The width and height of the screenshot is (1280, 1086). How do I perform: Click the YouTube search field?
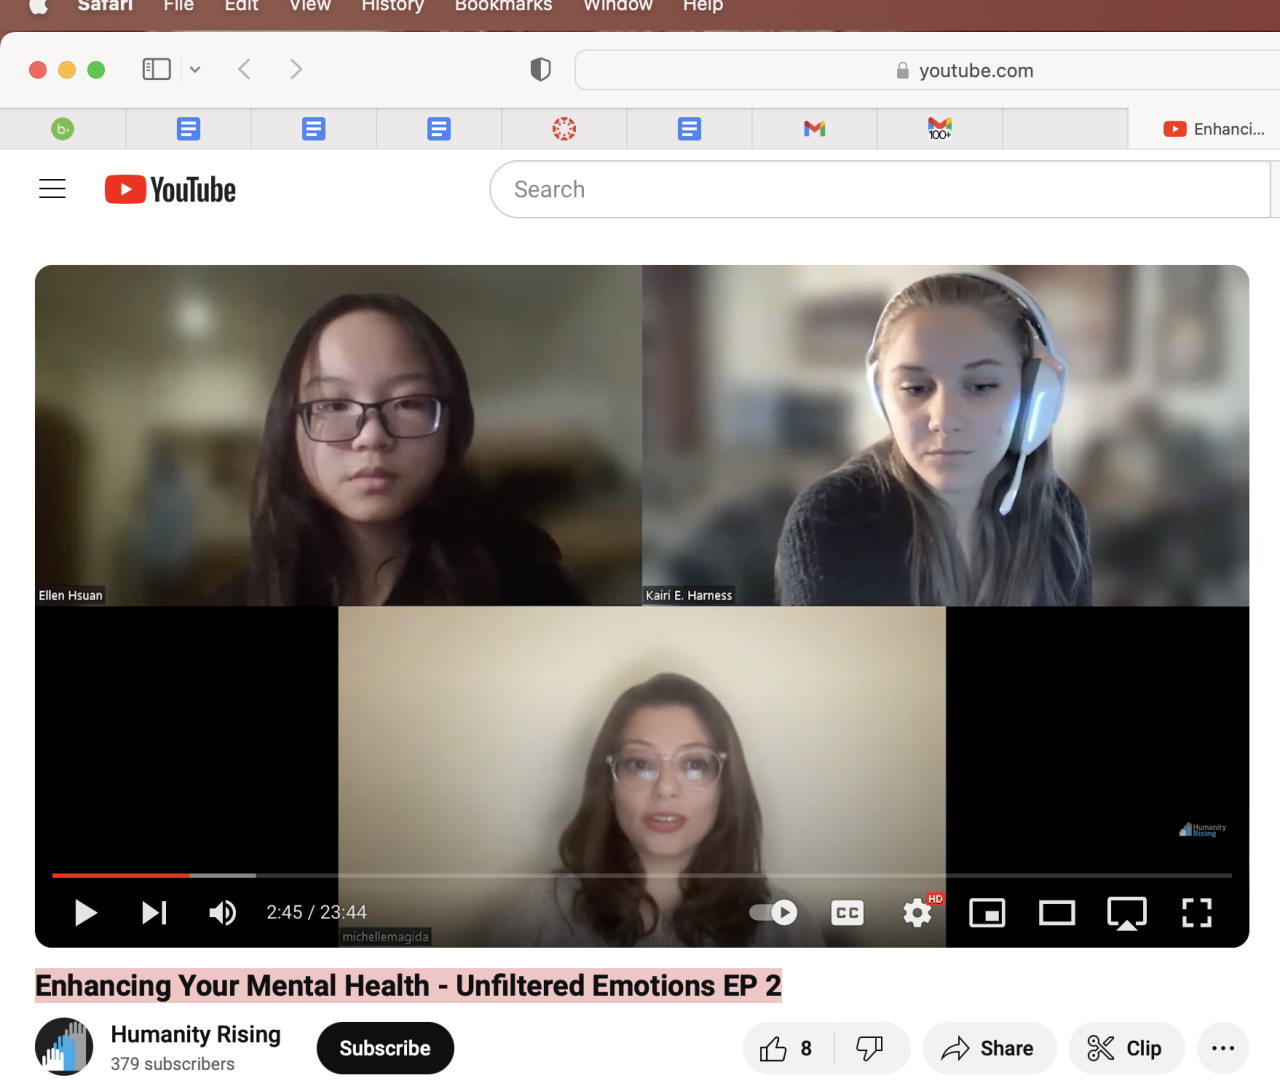(880, 189)
